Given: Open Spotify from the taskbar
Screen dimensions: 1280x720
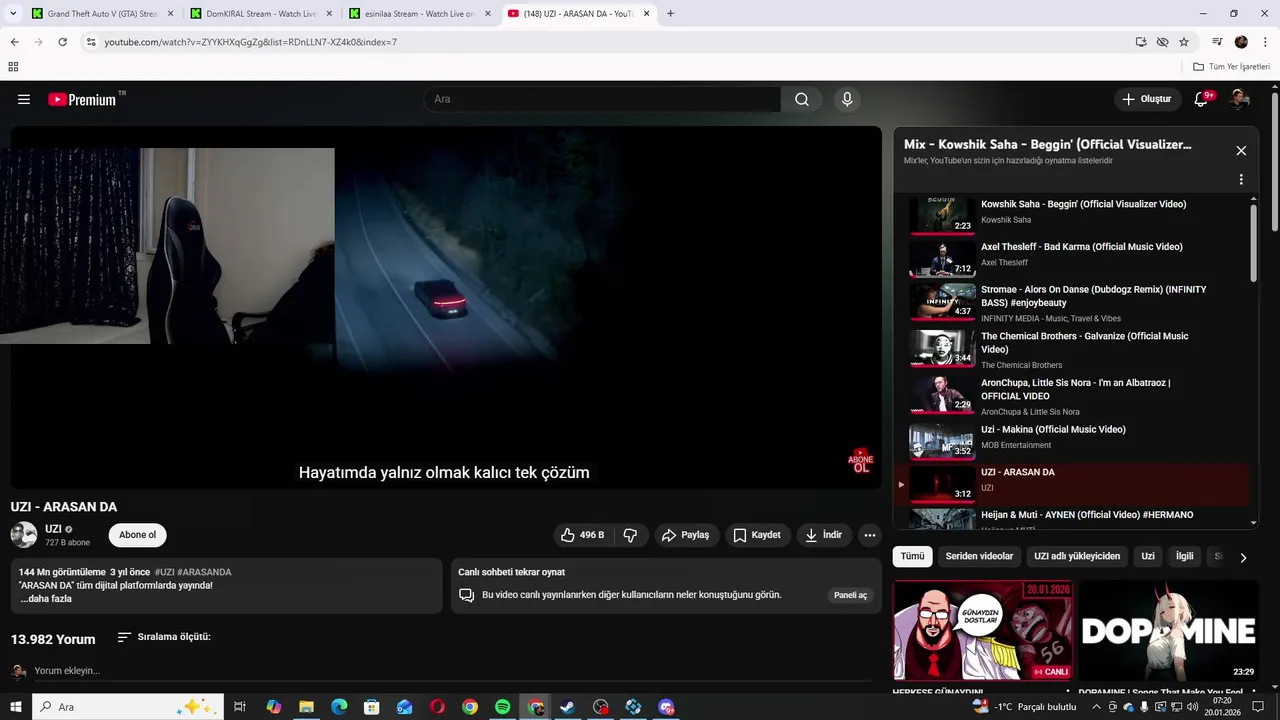Looking at the screenshot, I should [x=503, y=707].
